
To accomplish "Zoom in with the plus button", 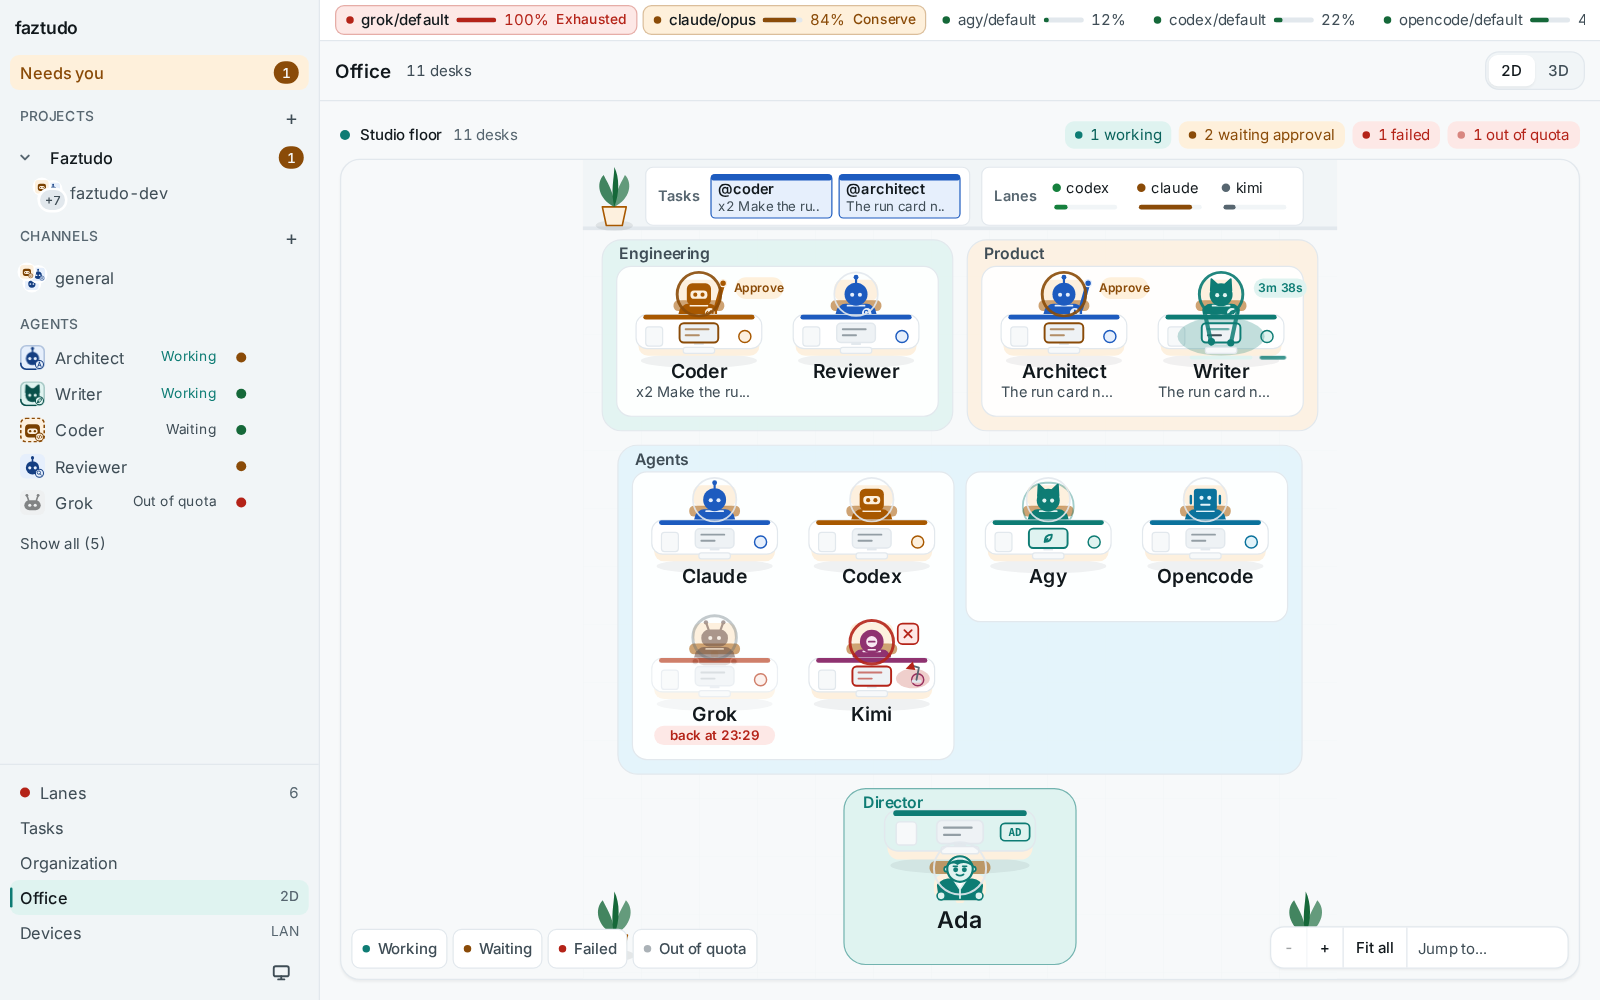I will pos(1324,949).
